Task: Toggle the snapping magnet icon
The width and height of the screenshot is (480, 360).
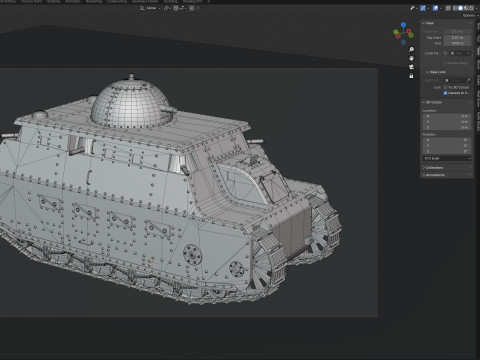Action: click(175, 8)
